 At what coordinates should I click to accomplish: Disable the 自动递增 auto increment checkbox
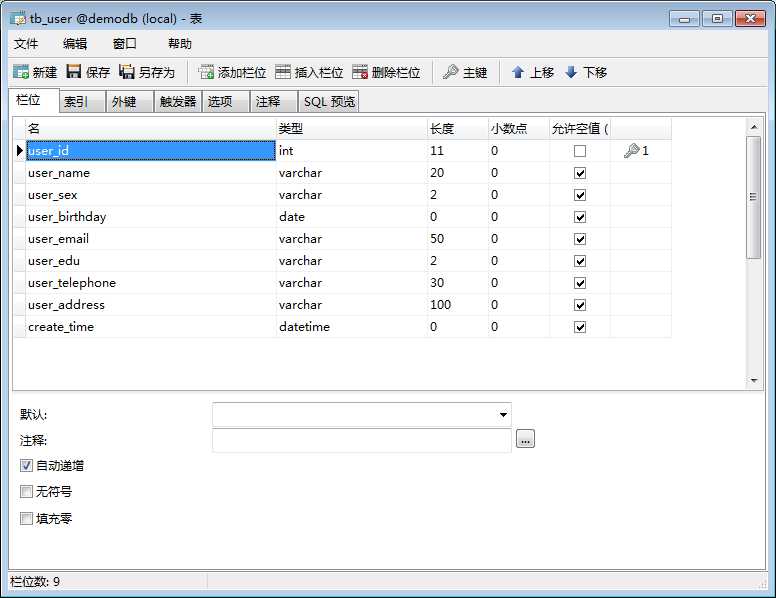coord(26,465)
